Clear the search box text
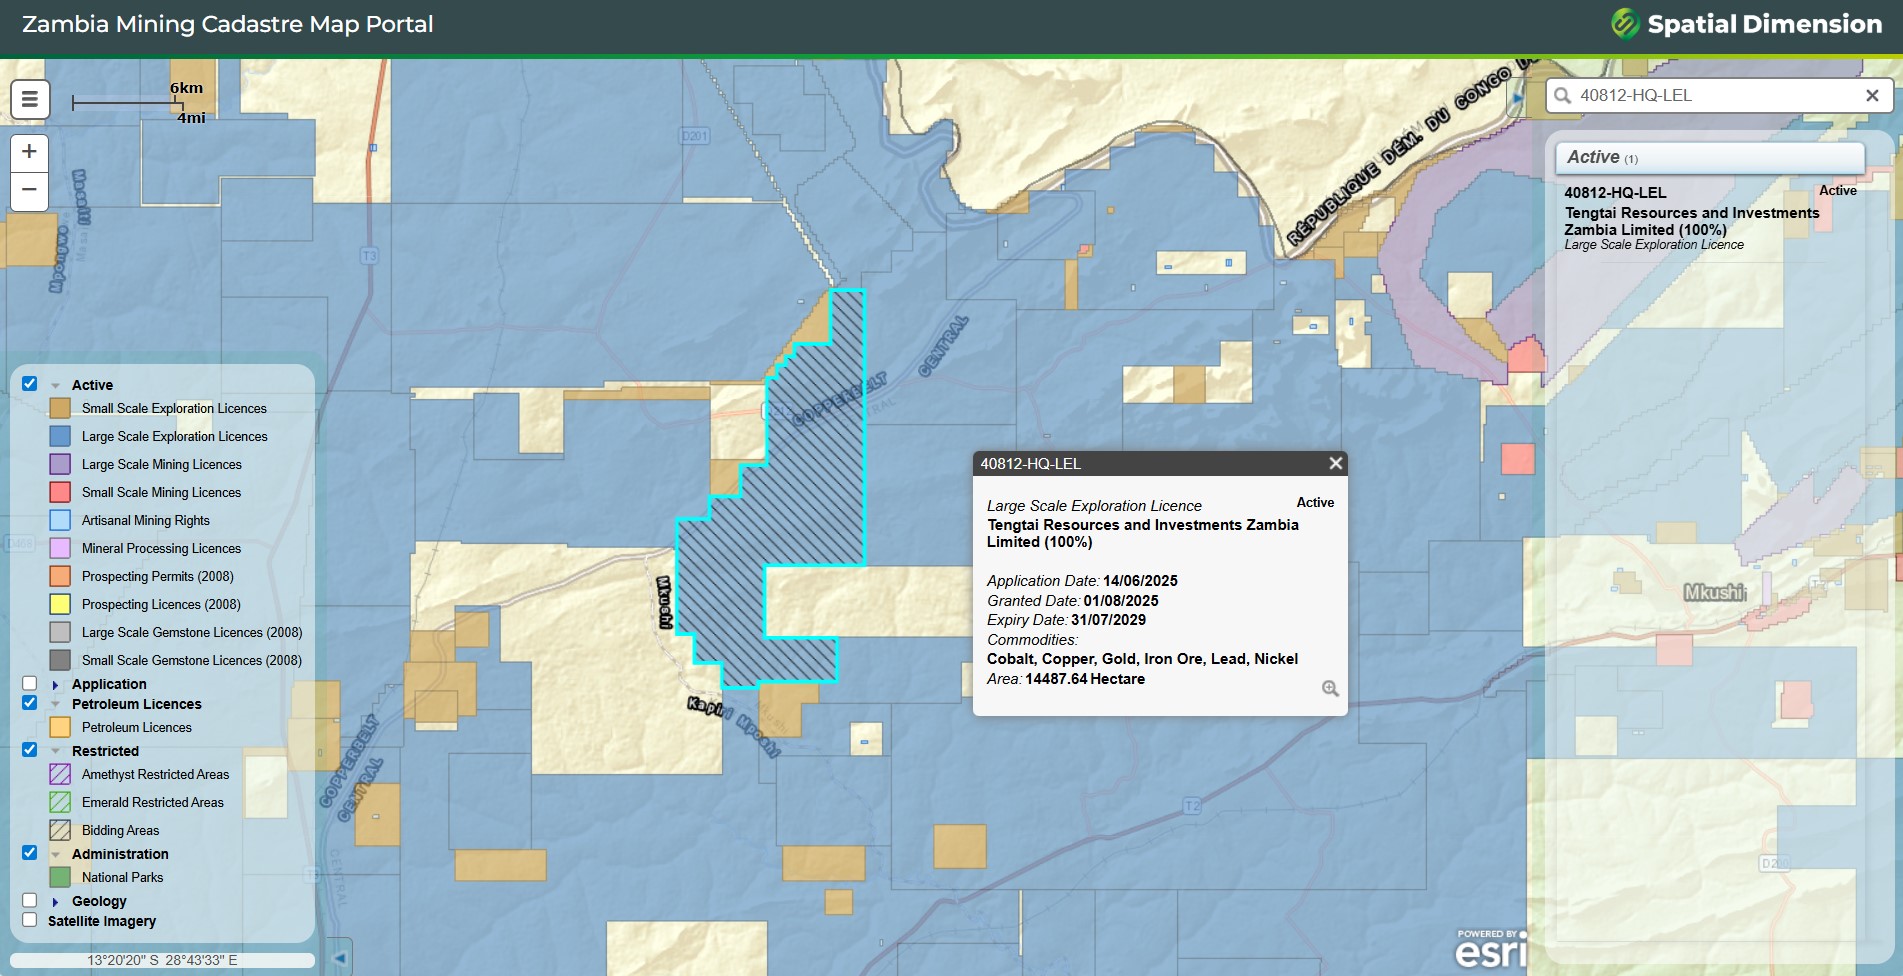1903x976 pixels. pyautogui.click(x=1872, y=96)
